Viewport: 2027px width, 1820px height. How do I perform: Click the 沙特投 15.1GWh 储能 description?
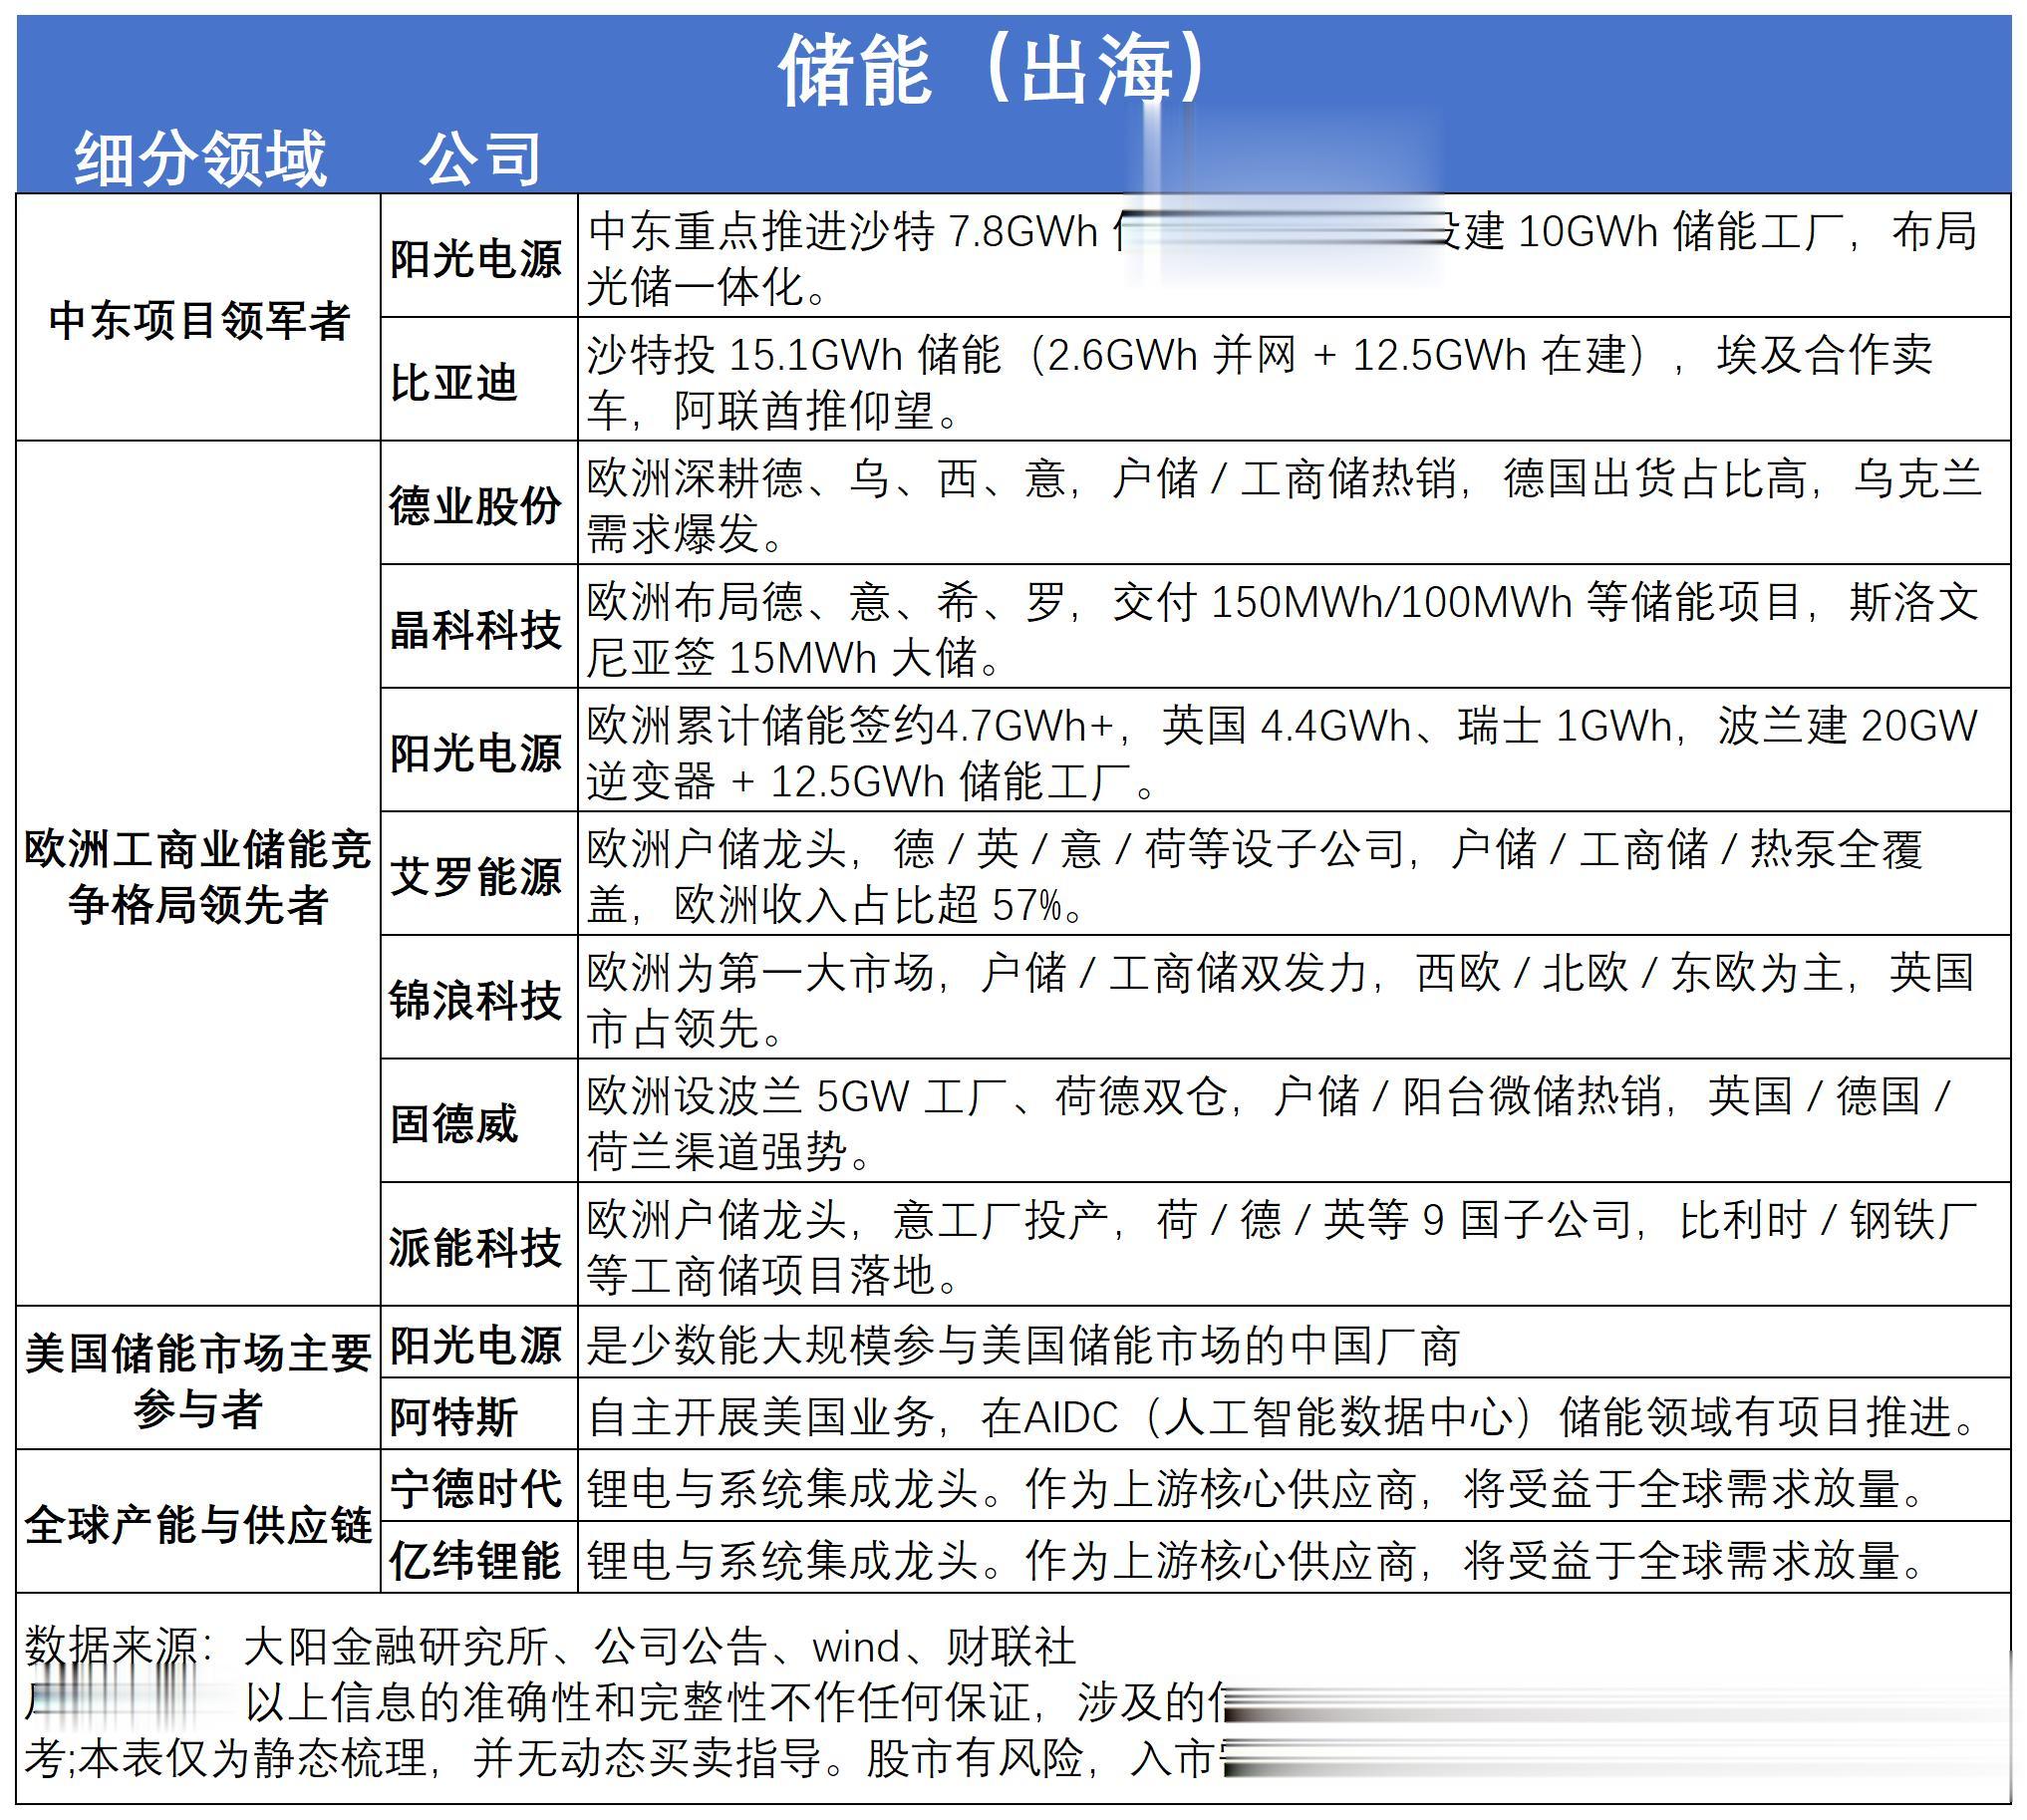[1258, 382]
